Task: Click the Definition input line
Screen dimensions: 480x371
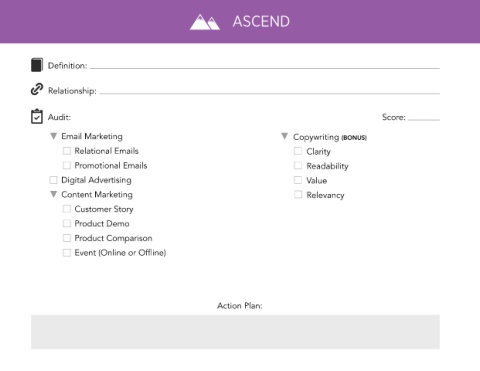Action: click(265, 66)
